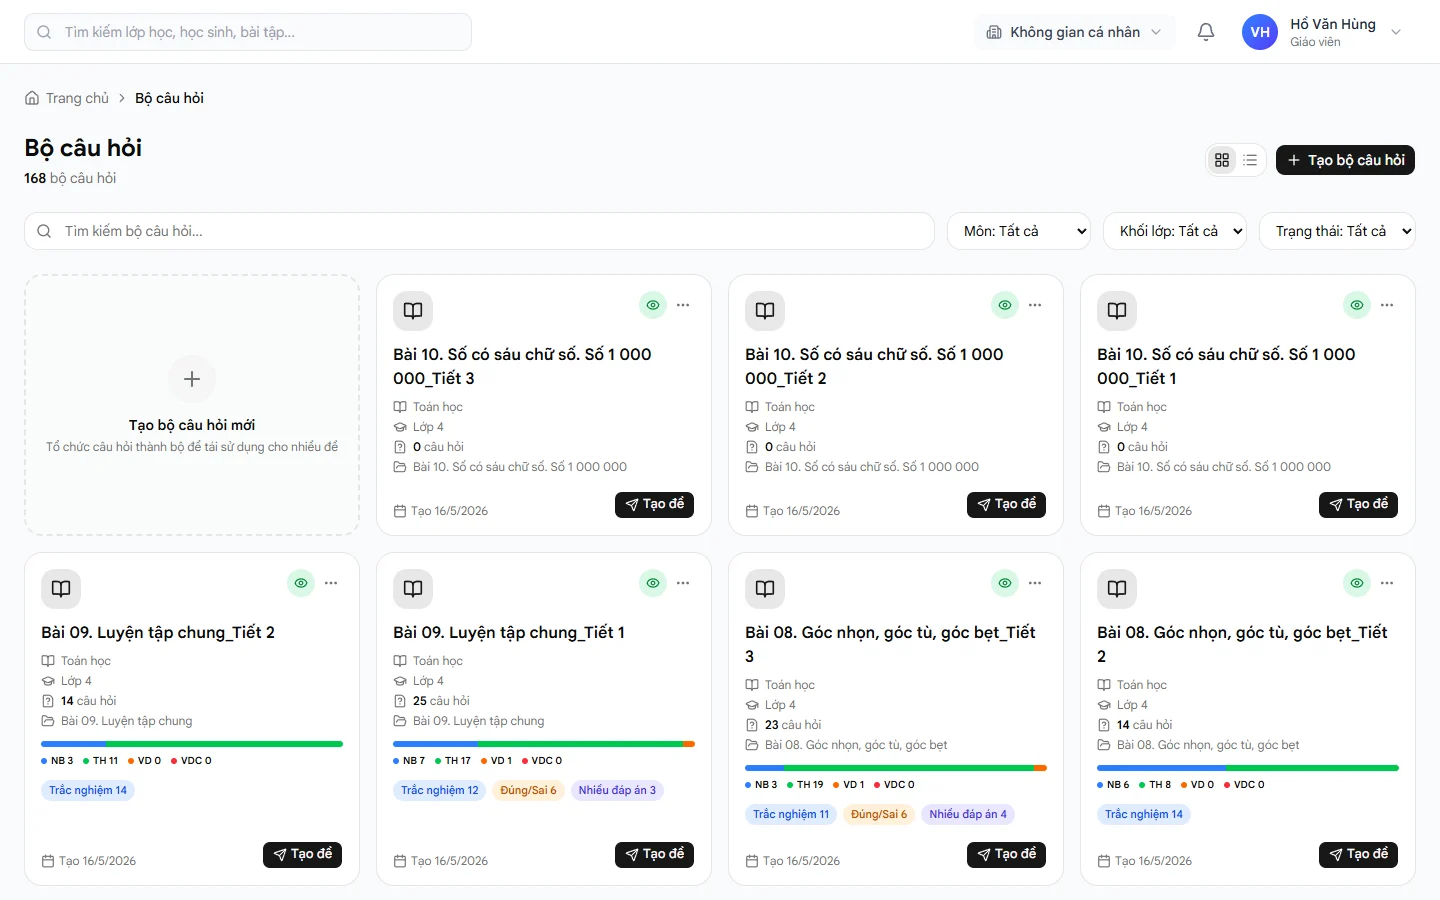1440x900 pixels.
Task: Click book icon on Bài 10 Tiết 3 card
Action: click(413, 311)
